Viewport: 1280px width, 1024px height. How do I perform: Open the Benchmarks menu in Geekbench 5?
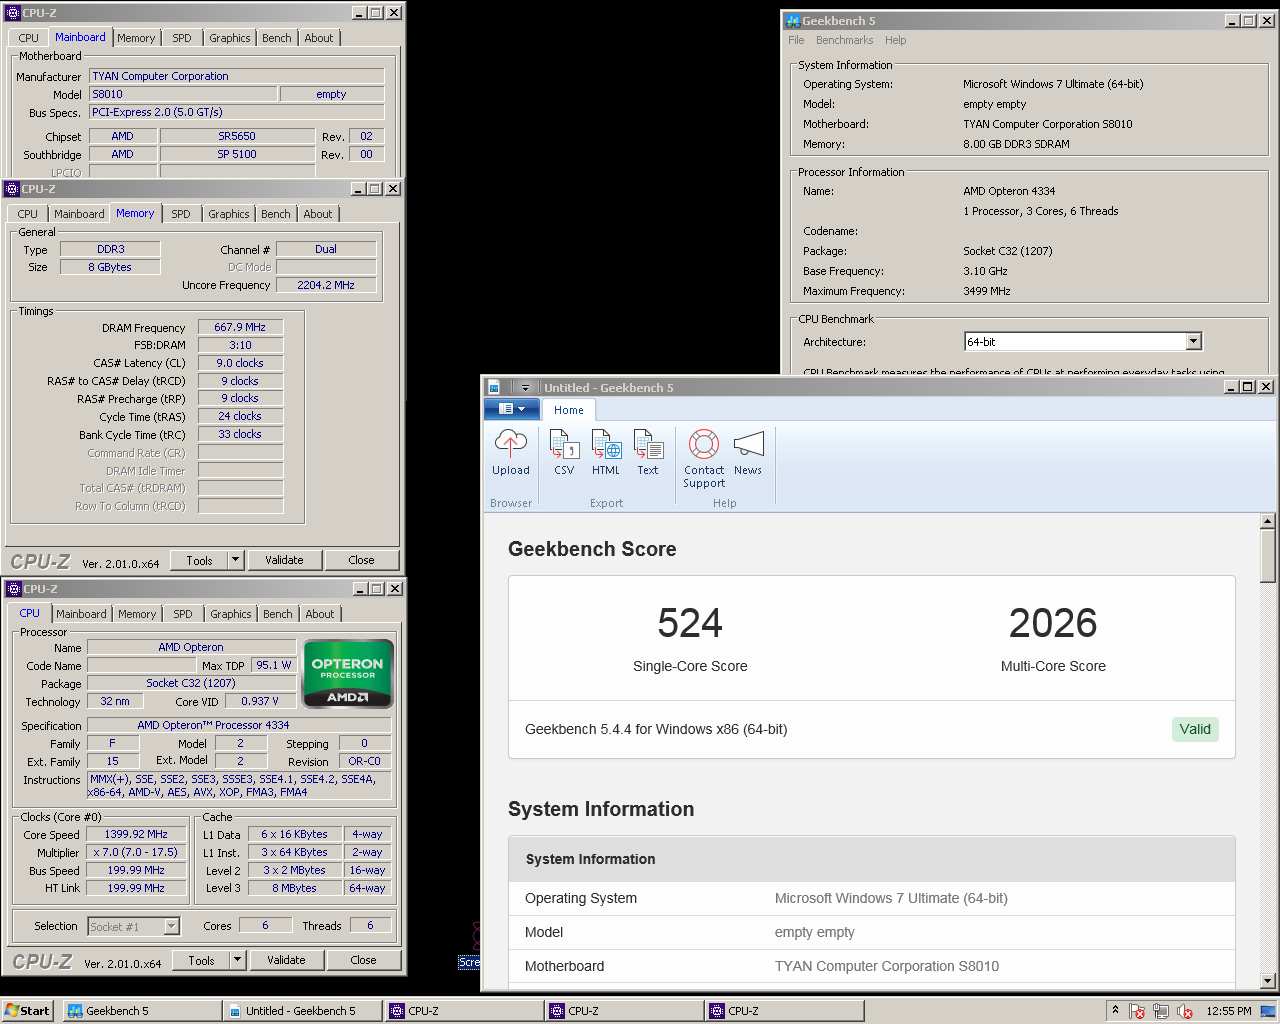(x=844, y=40)
